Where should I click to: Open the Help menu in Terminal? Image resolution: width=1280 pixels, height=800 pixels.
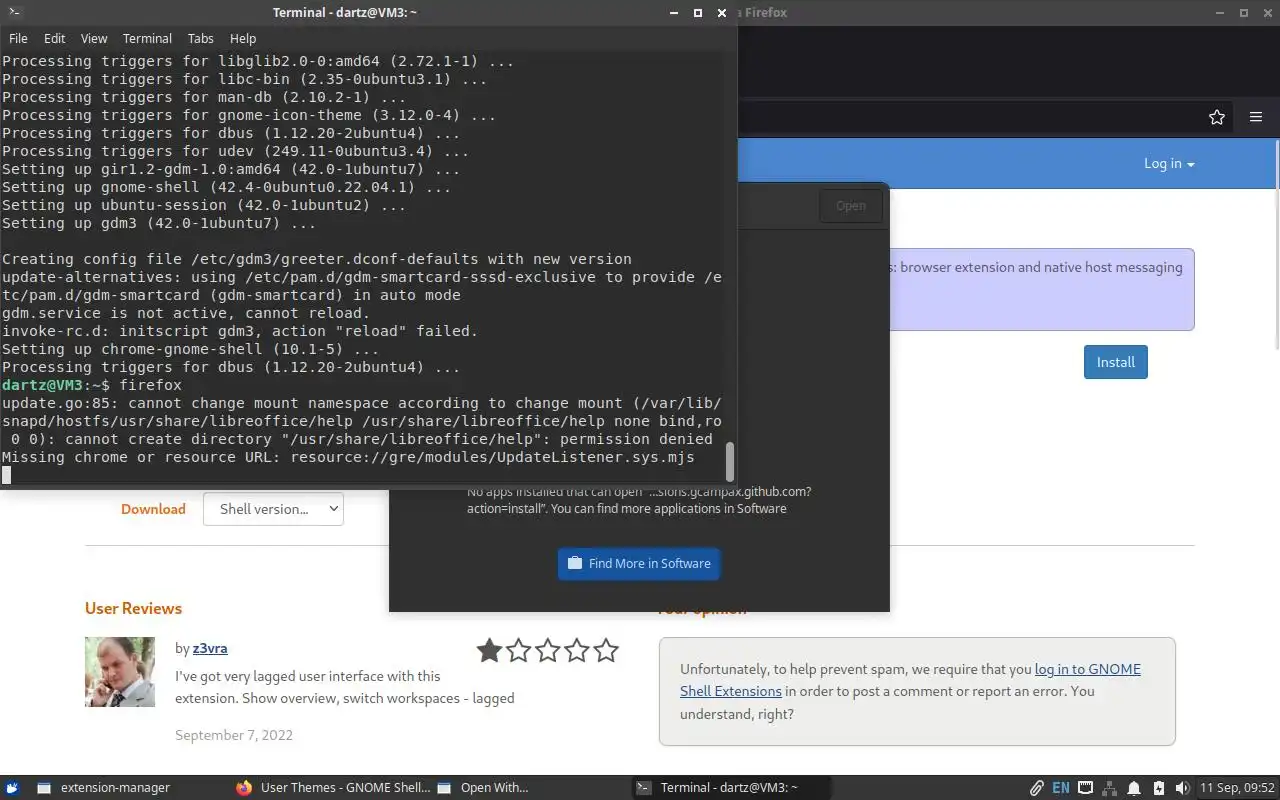click(243, 38)
